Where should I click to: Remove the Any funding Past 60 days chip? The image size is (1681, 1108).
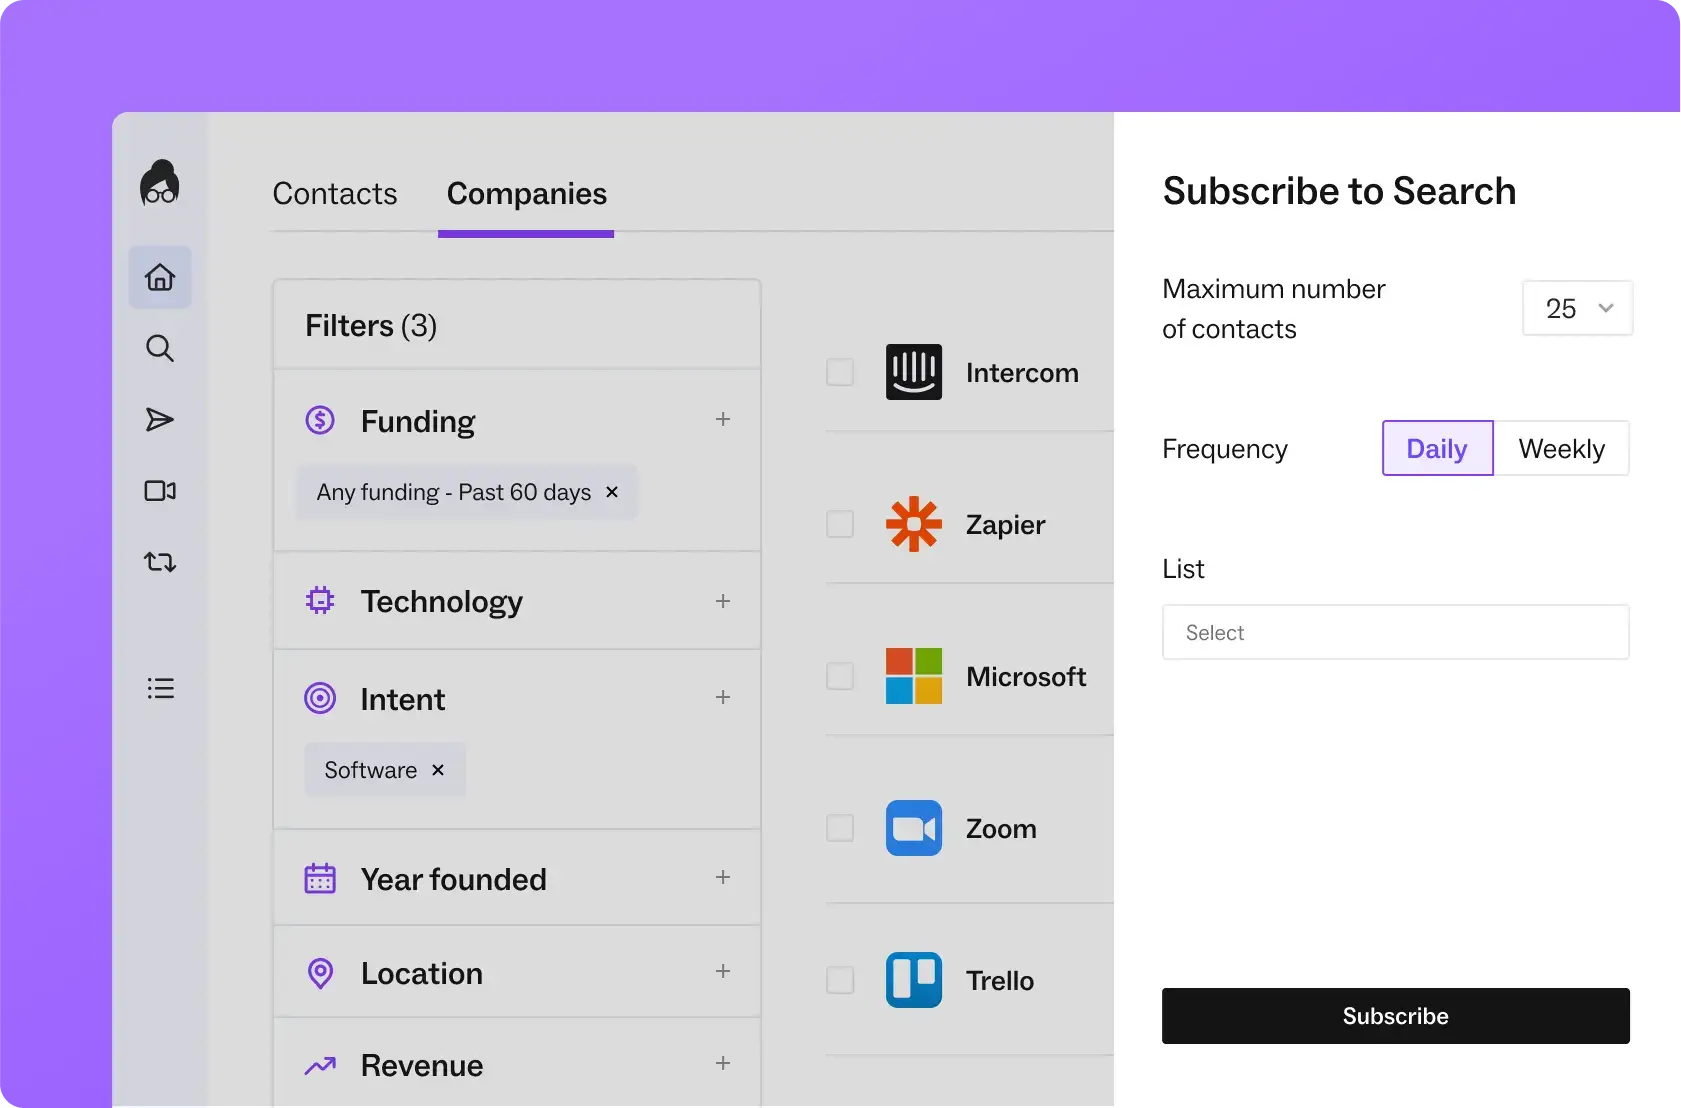pyautogui.click(x=612, y=492)
